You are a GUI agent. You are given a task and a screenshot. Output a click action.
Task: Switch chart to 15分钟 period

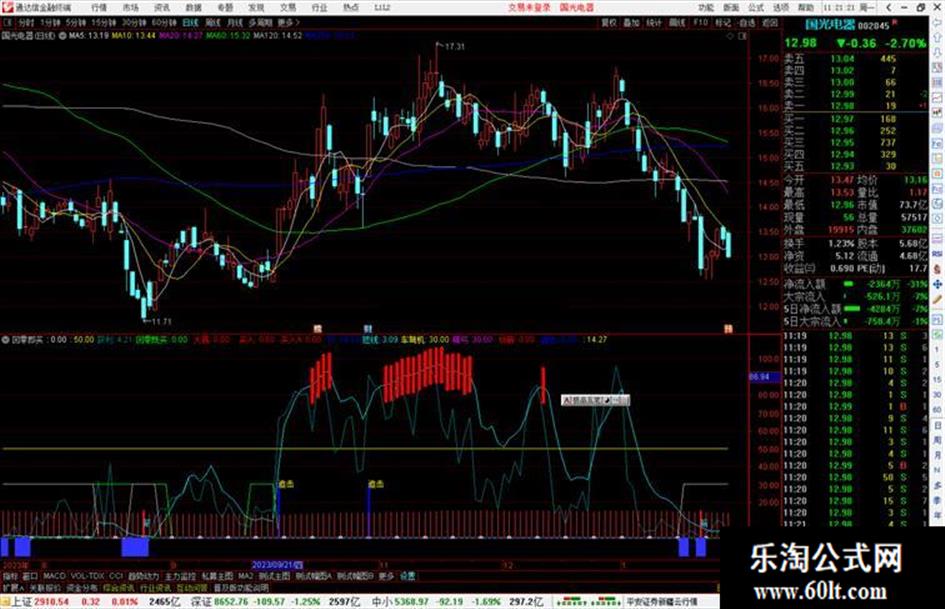pyautogui.click(x=104, y=22)
